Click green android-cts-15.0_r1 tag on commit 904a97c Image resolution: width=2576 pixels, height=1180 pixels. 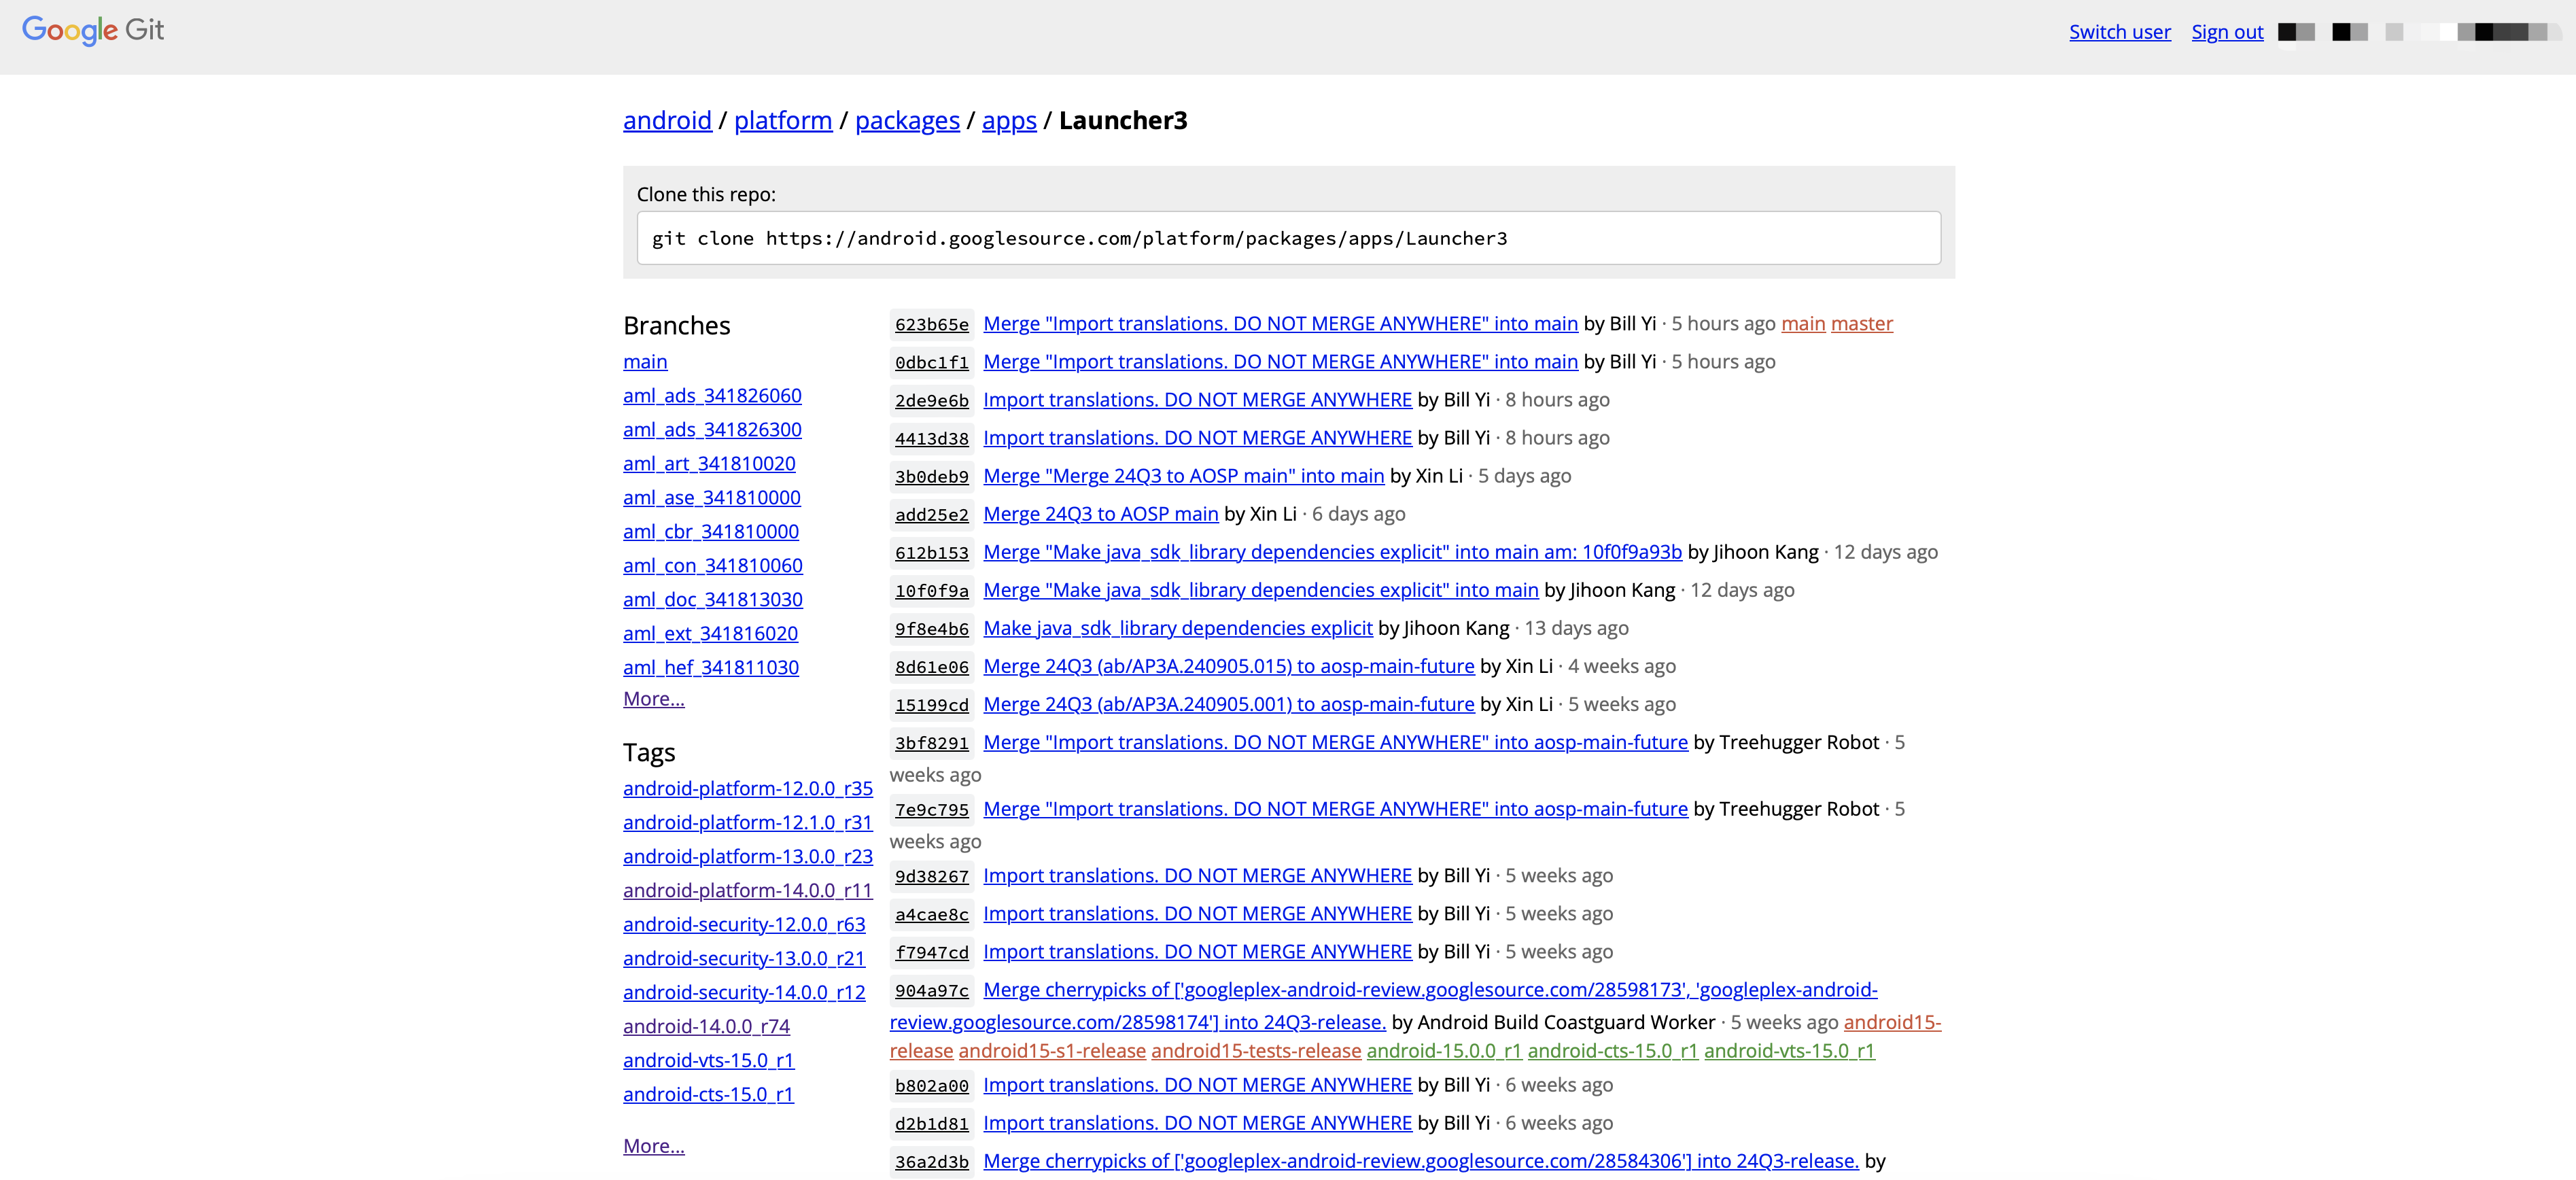pyautogui.click(x=1613, y=1051)
